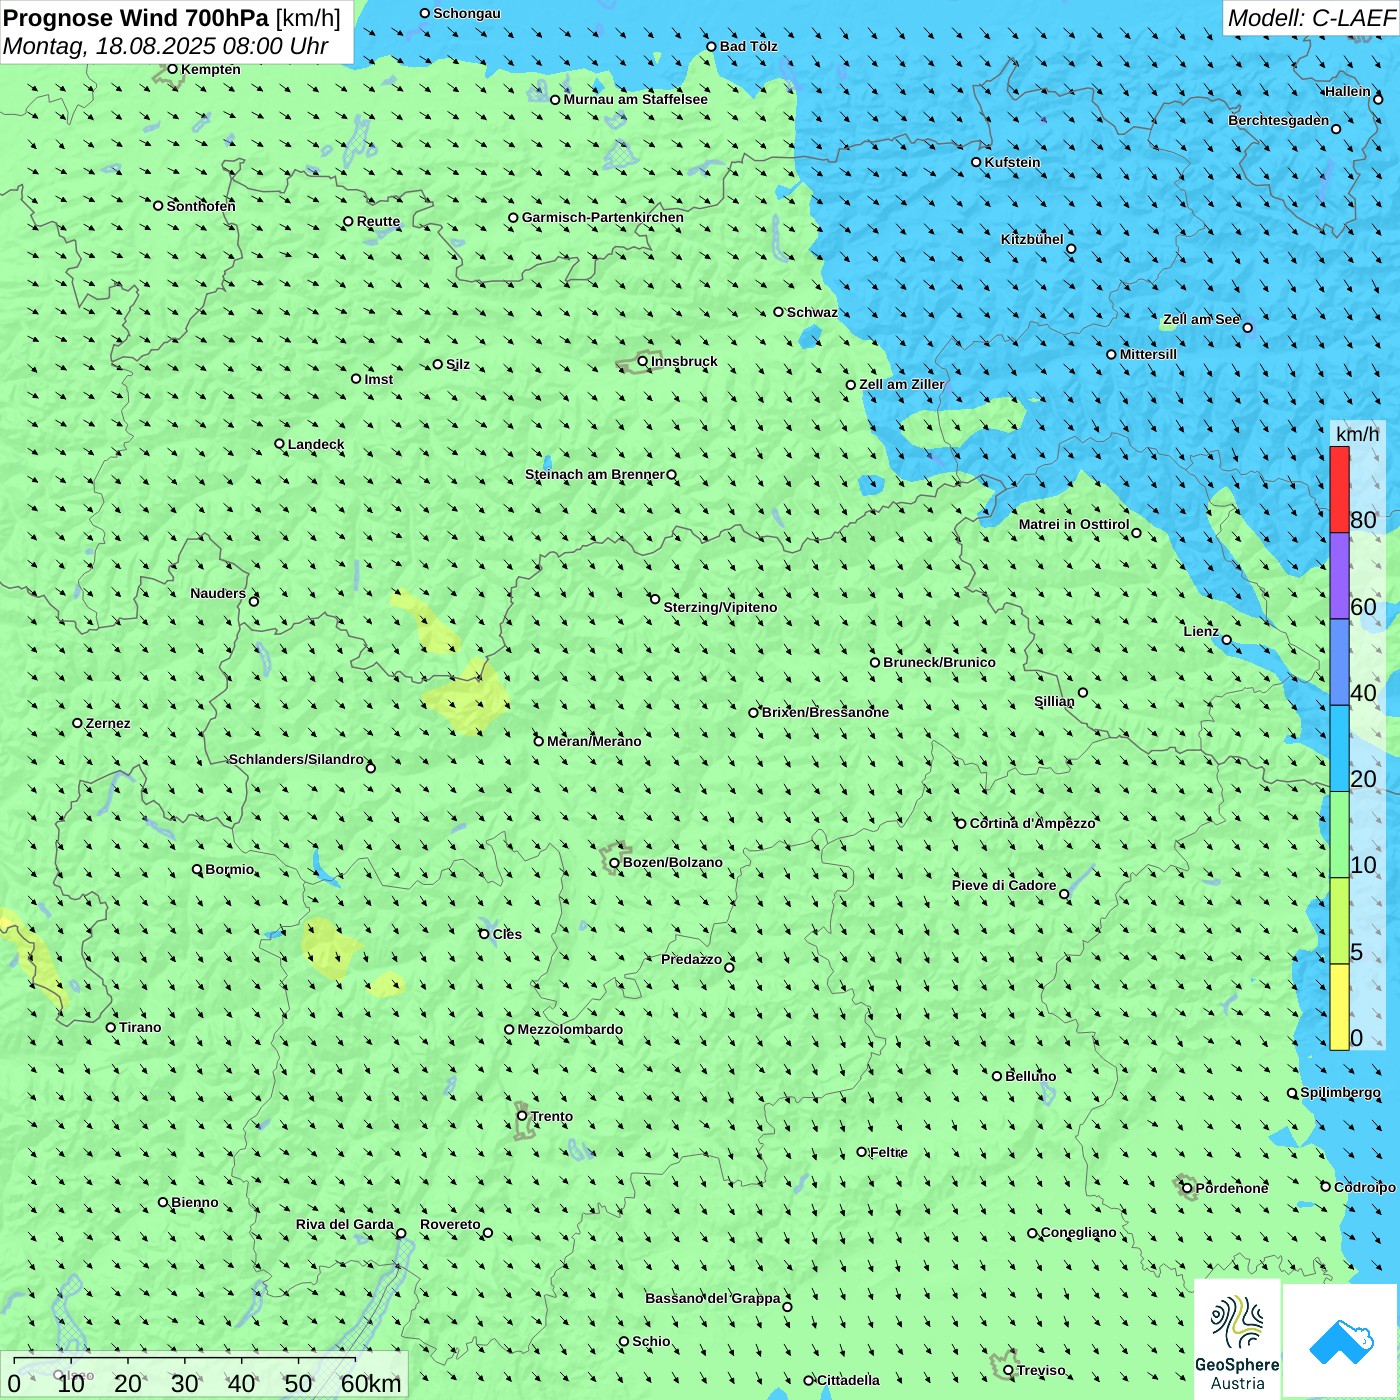This screenshot has height=1400, width=1400.
Task: Click the Kitzbühel town label
Action: pos(1032,239)
